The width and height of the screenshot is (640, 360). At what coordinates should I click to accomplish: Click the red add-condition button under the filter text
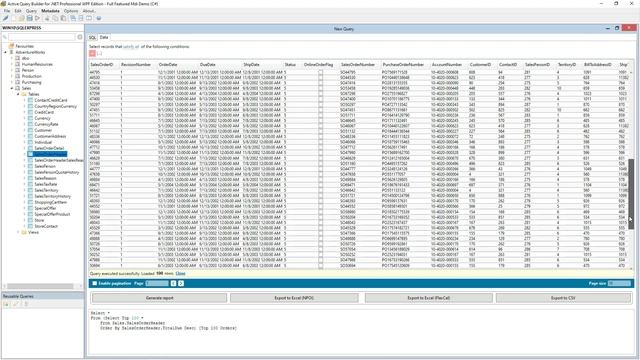pyautogui.click(x=92, y=53)
